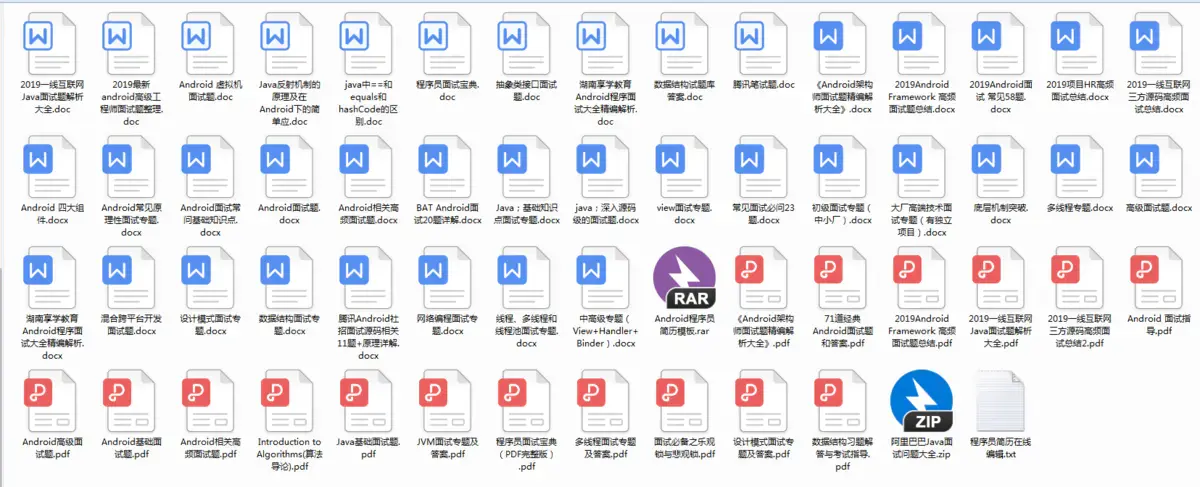Click file name "2019Android Framework 高频面试题总结.docx"

[922, 97]
